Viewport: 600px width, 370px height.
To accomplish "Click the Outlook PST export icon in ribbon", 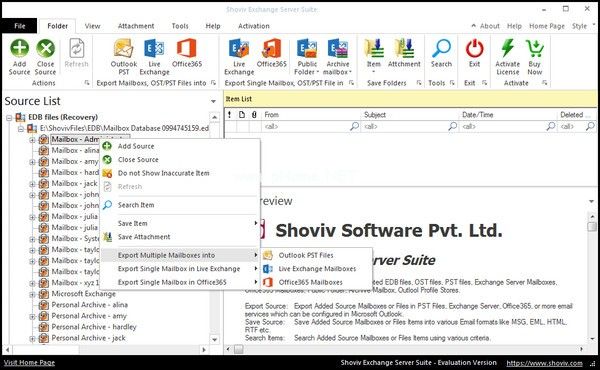I will click(124, 49).
